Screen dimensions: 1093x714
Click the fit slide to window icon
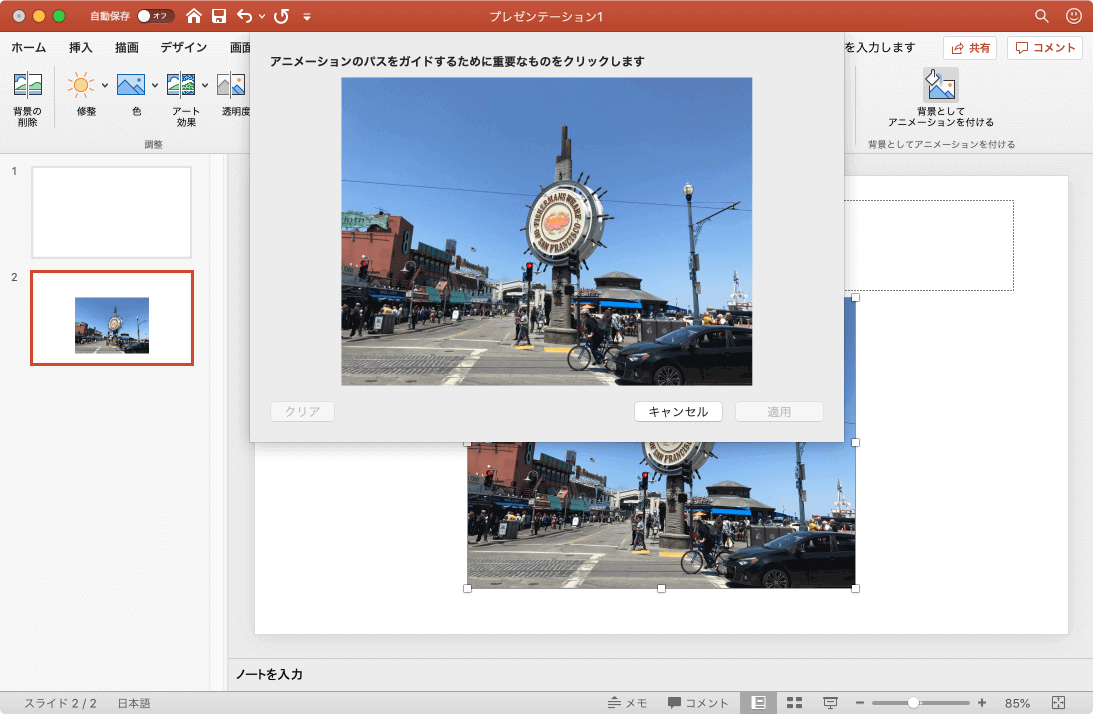coord(1058,703)
